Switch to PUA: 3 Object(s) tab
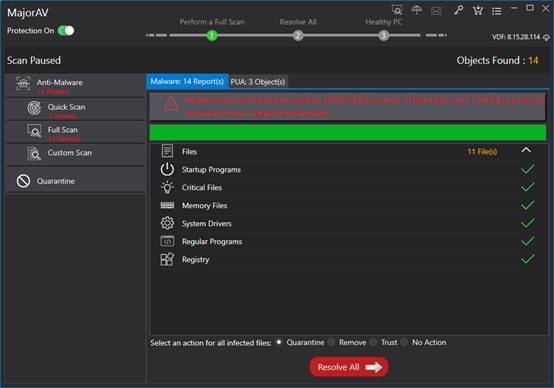554x388 pixels. (x=258, y=82)
